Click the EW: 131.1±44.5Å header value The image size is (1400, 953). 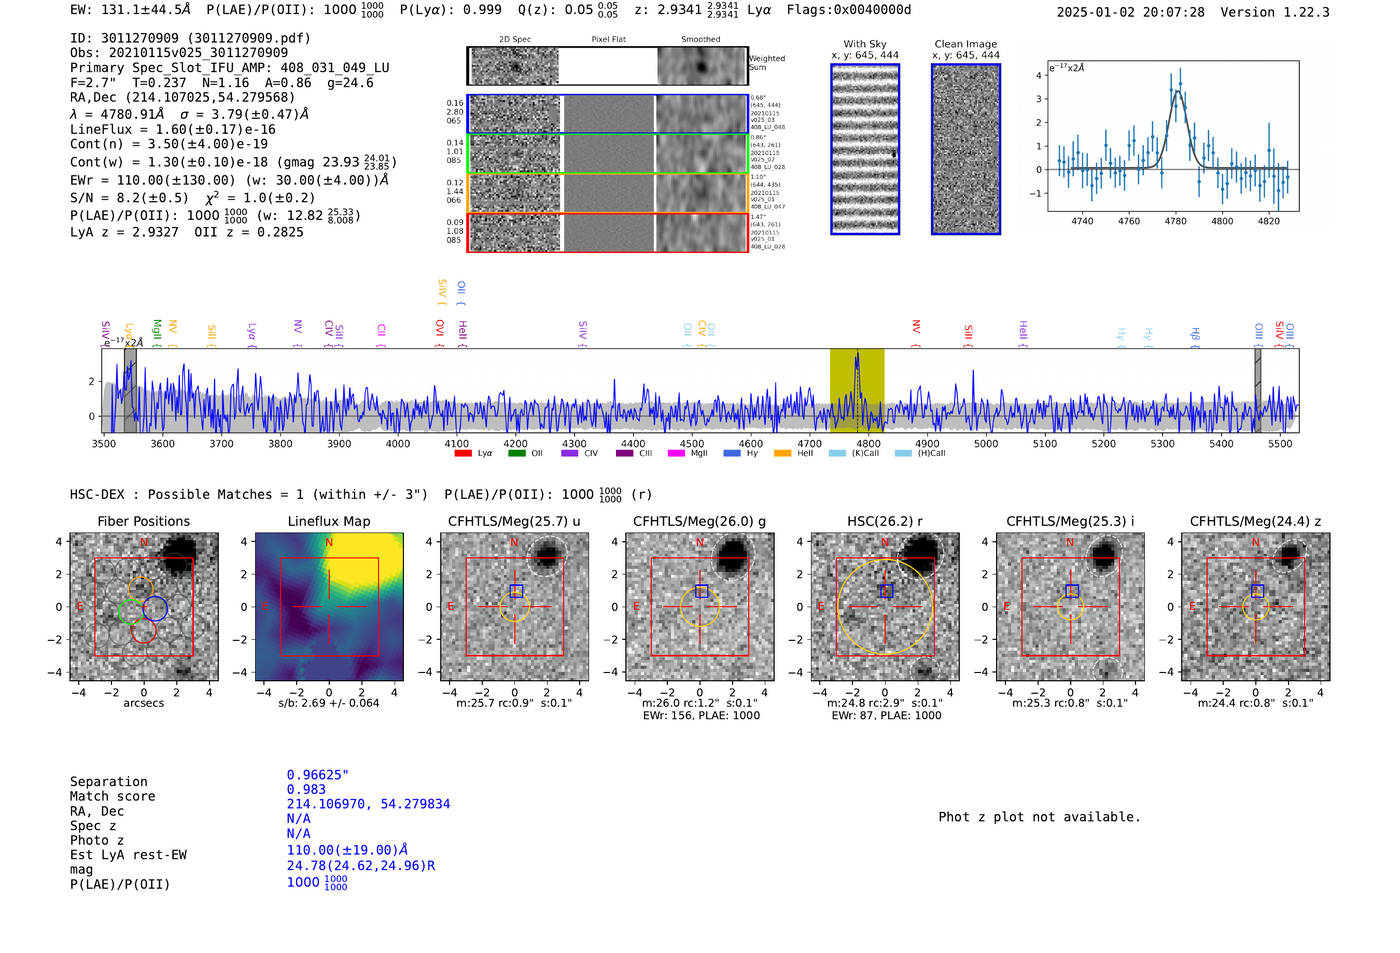[130, 9]
